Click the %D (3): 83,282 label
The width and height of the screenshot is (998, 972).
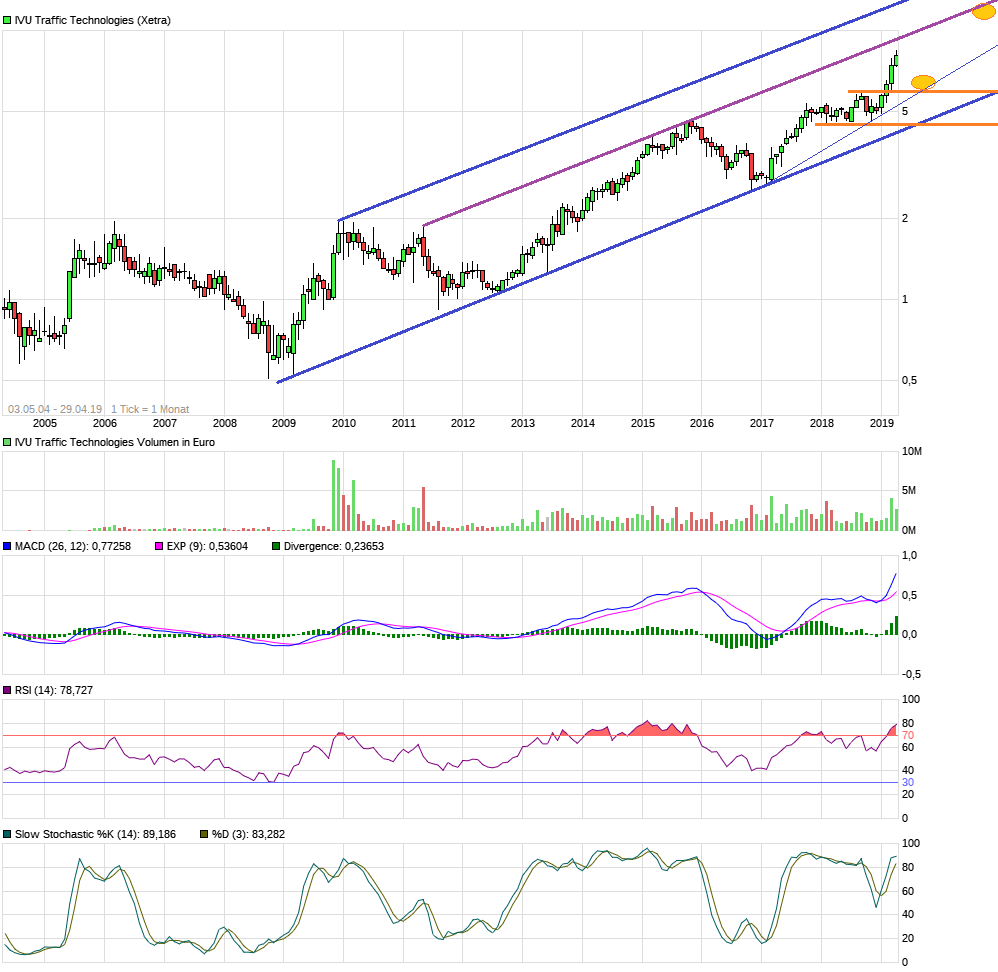click(x=248, y=834)
